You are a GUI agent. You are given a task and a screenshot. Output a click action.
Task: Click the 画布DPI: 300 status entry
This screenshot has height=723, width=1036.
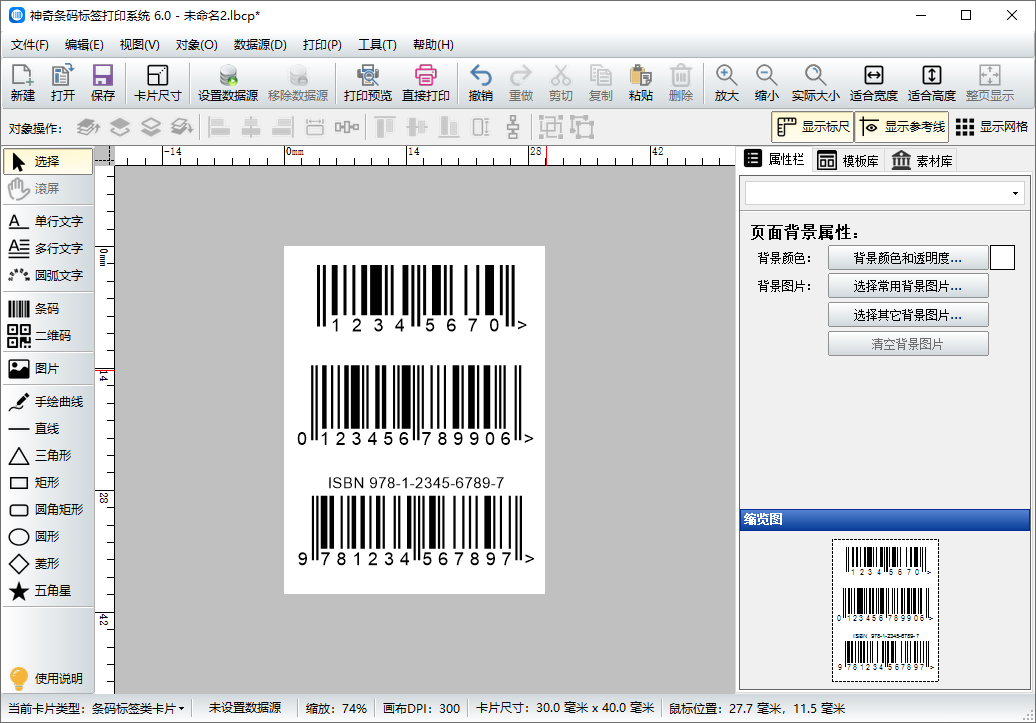(x=422, y=708)
